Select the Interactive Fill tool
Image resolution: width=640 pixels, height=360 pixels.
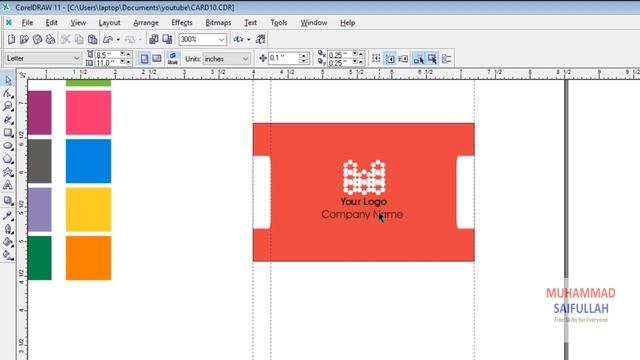[8, 256]
